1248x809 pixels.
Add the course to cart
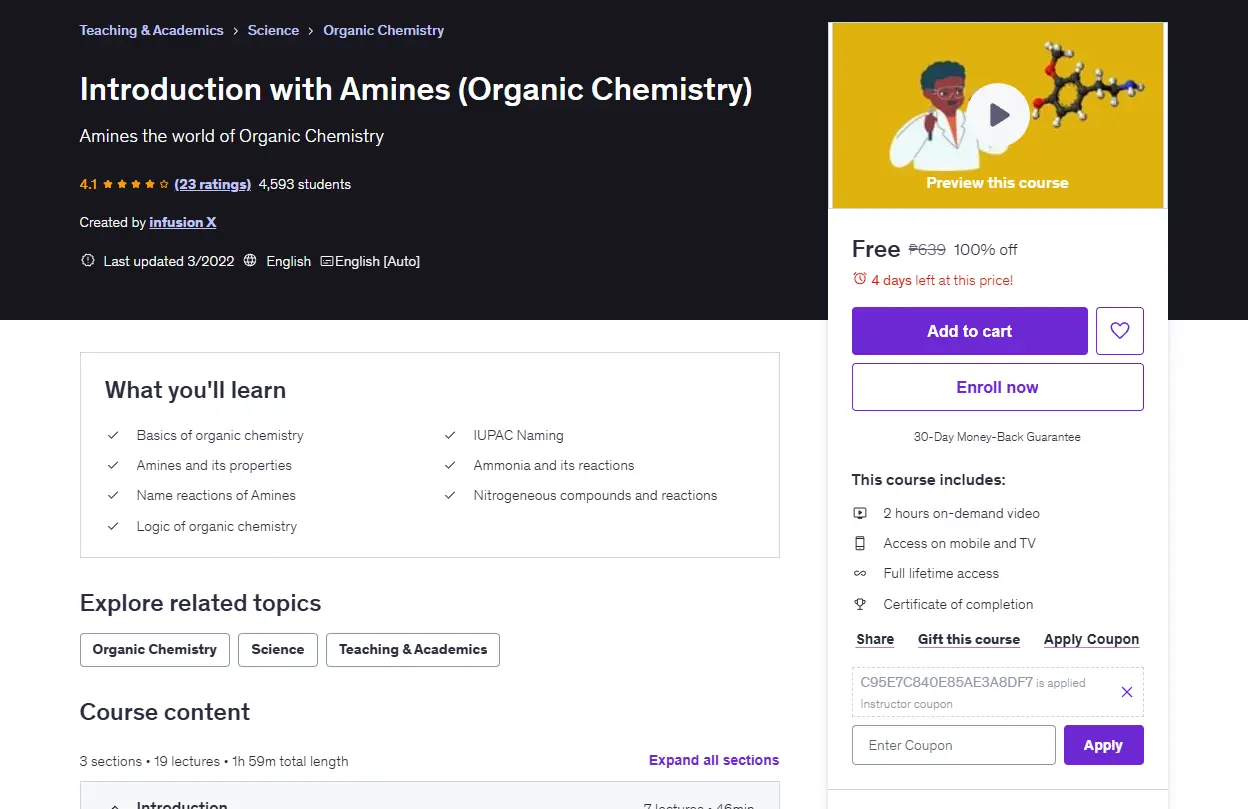pyautogui.click(x=969, y=331)
